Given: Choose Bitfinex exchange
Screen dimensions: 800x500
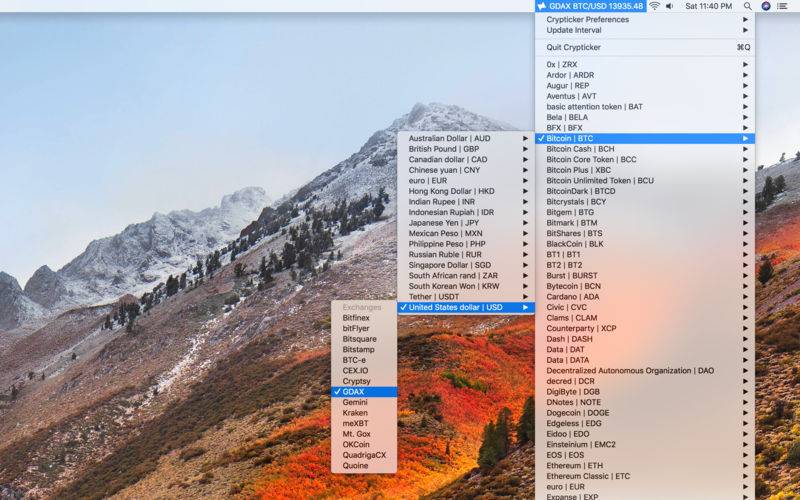Looking at the screenshot, I should (364, 318).
